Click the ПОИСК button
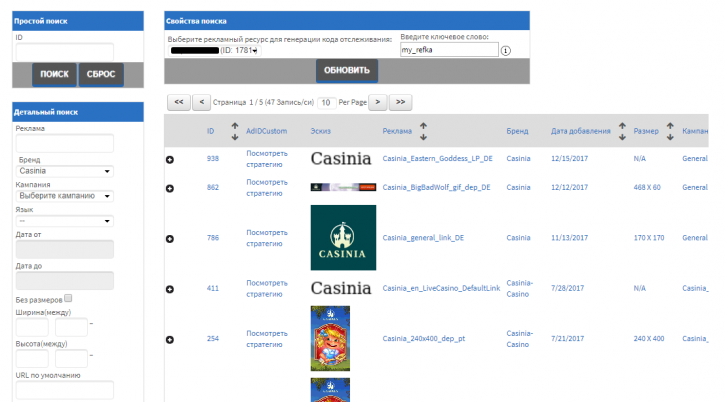725x402 pixels. pyautogui.click(x=54, y=74)
